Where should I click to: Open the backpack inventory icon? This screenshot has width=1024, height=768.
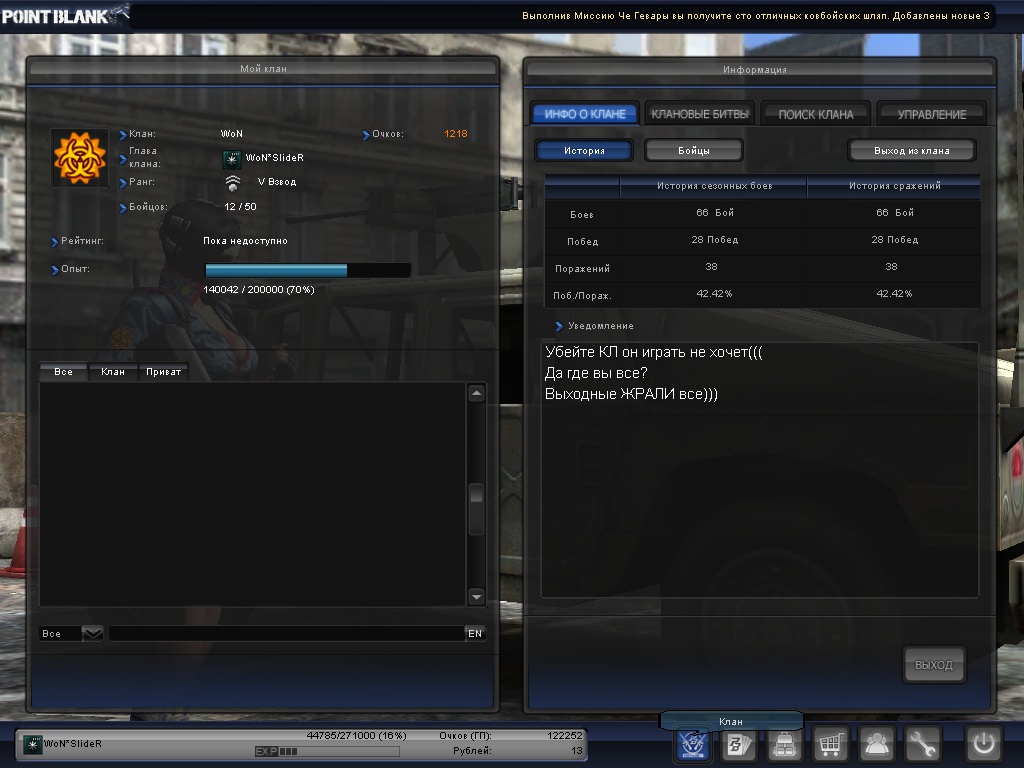pyautogui.click(x=784, y=744)
